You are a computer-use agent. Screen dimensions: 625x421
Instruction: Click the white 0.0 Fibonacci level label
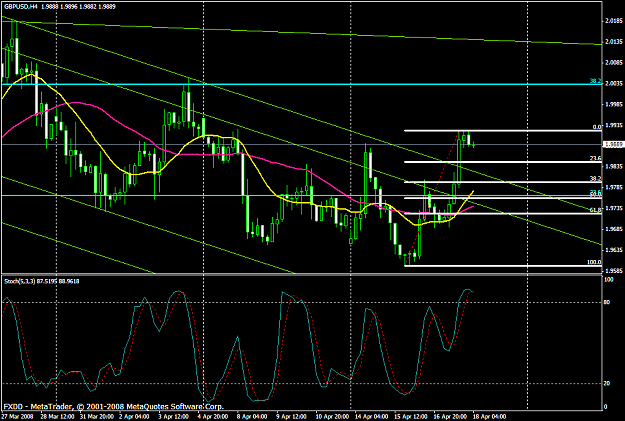tap(597, 127)
